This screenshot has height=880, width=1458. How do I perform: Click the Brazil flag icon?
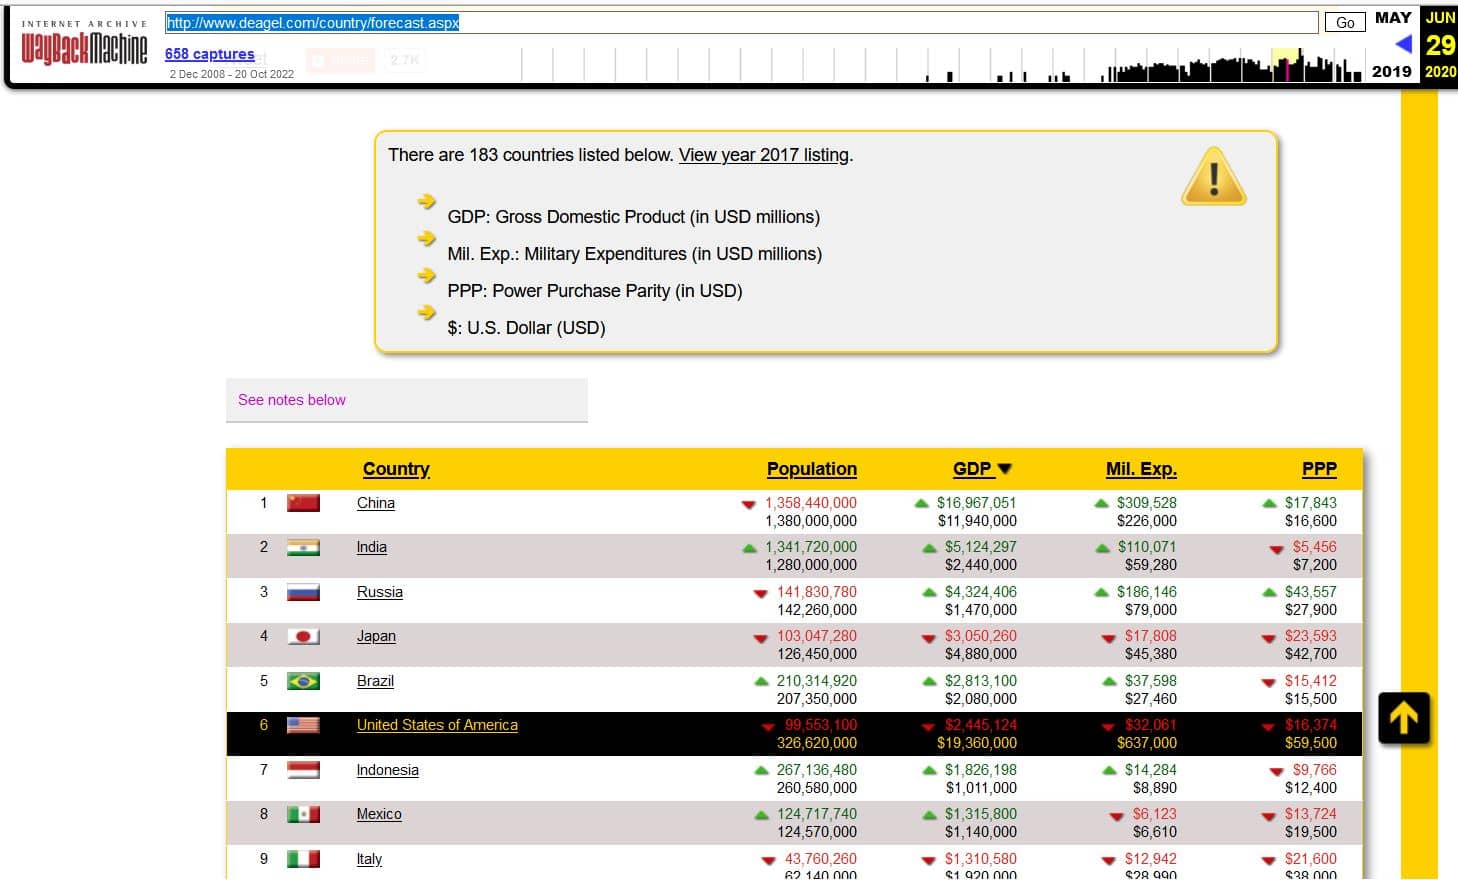303,681
